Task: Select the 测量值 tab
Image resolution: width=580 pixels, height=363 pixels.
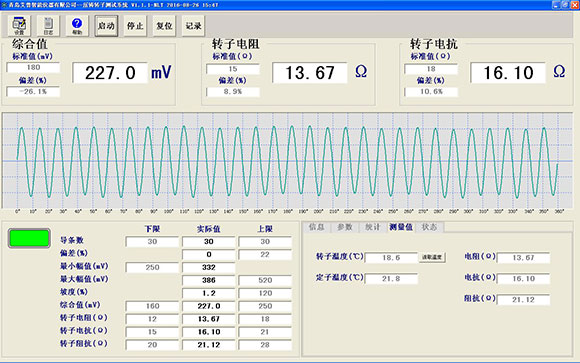Action: (401, 227)
